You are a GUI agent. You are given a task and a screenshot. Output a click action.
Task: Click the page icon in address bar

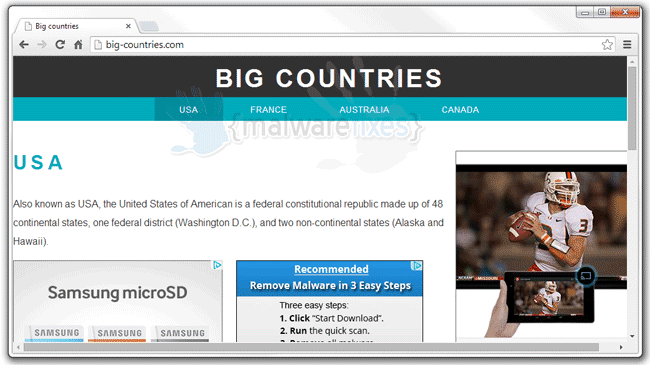coord(98,44)
